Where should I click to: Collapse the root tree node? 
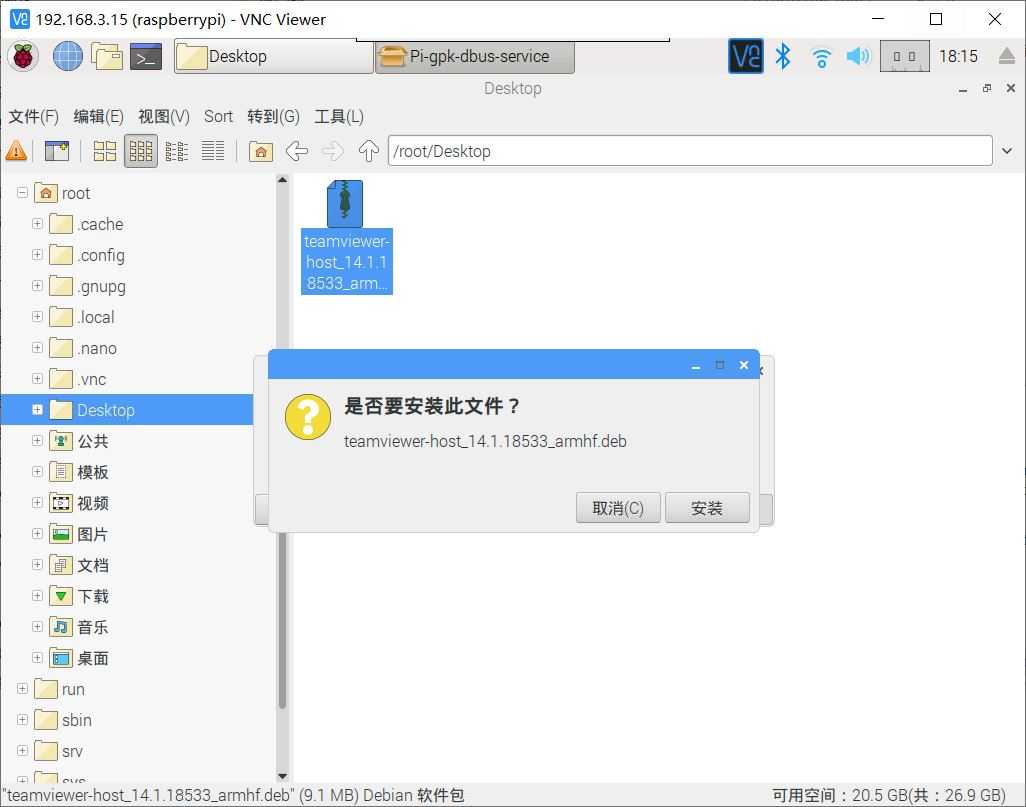(x=22, y=193)
